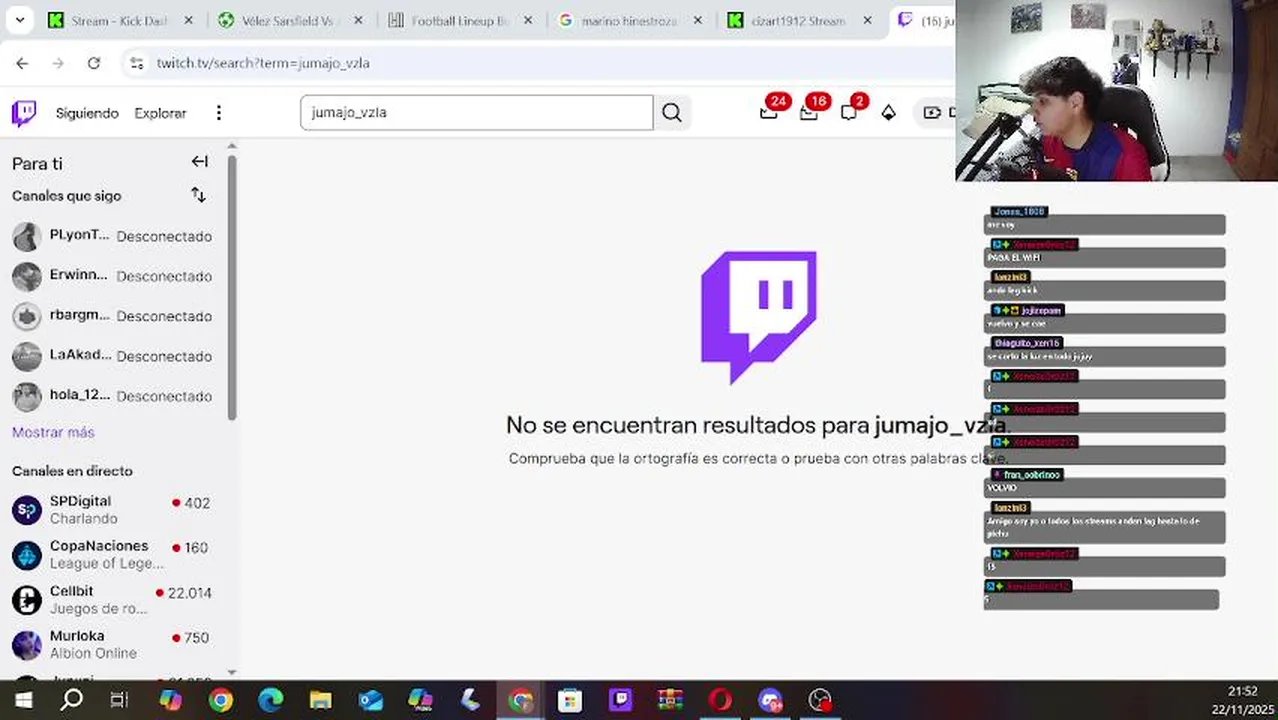This screenshot has height=720, width=1278.
Task: Close the cizart1912 Stream tab
Action: [868, 20]
